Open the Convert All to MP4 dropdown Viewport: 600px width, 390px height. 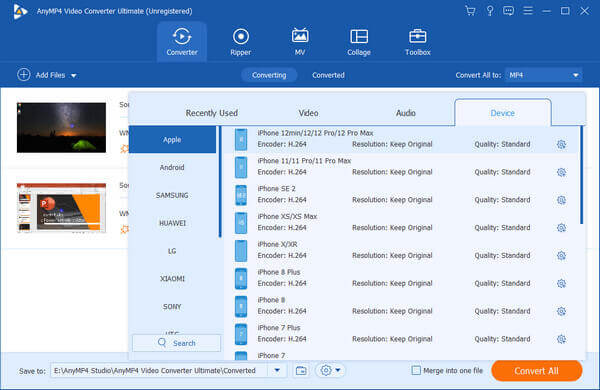(543, 75)
